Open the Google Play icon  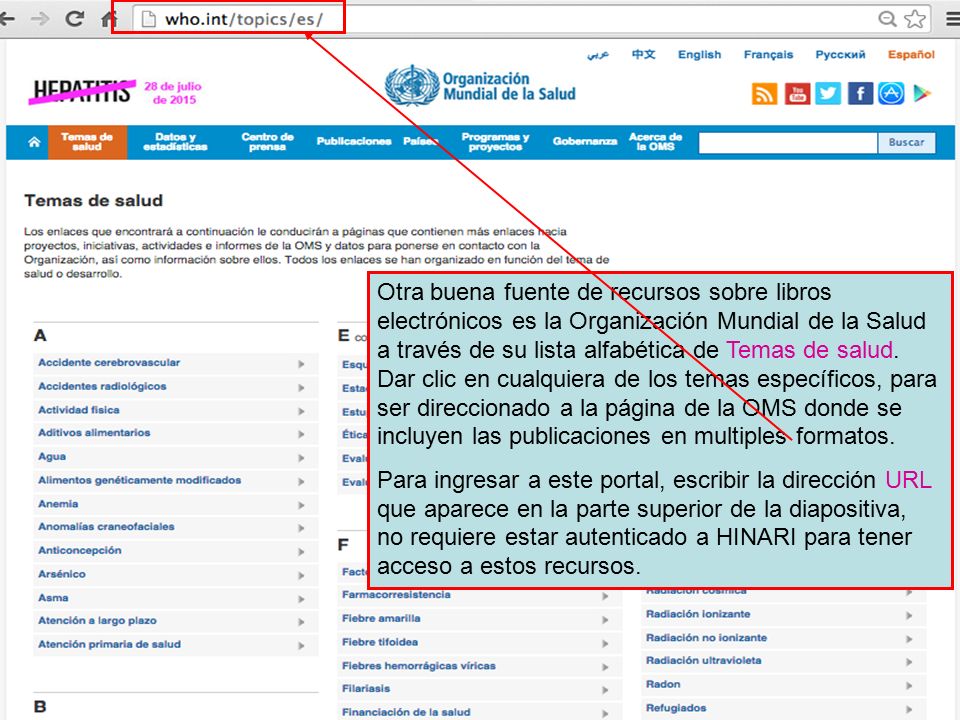click(x=921, y=94)
